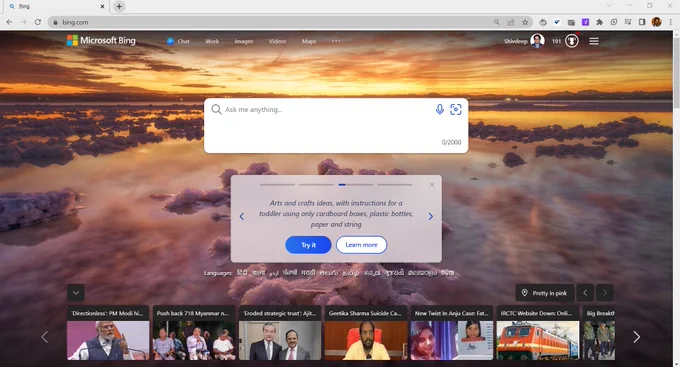
Task: Start voice search with microphone icon
Action: click(439, 109)
